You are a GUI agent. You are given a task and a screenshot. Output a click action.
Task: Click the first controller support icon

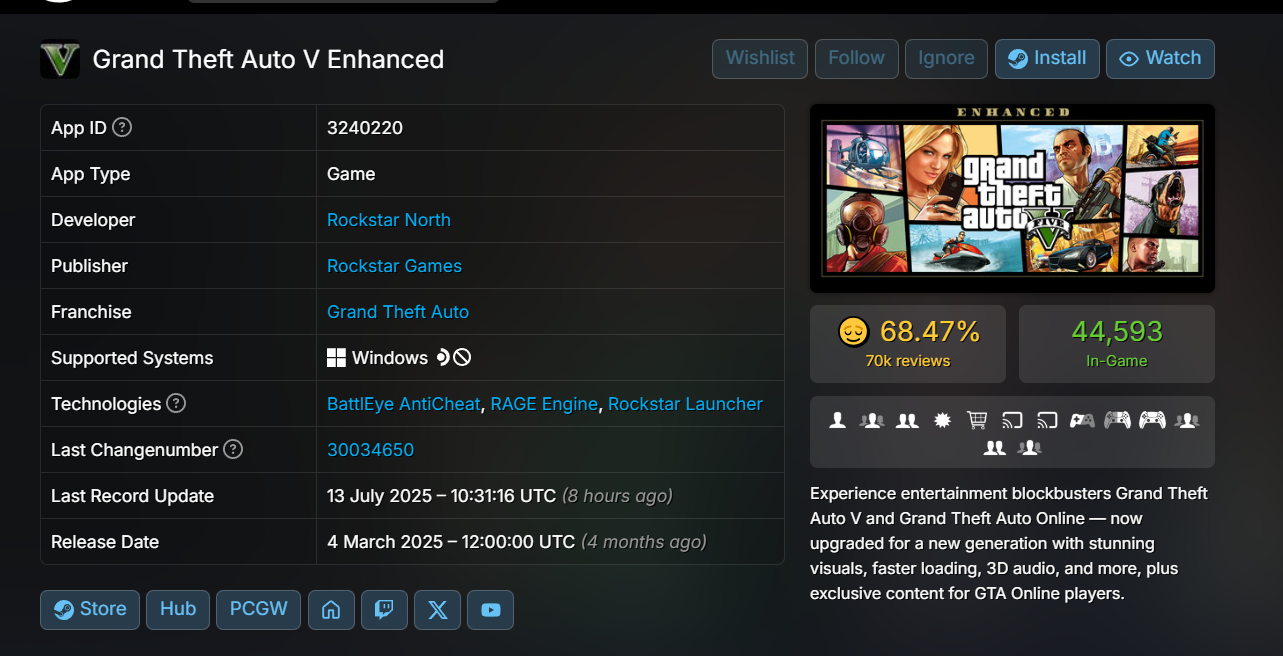(1082, 421)
